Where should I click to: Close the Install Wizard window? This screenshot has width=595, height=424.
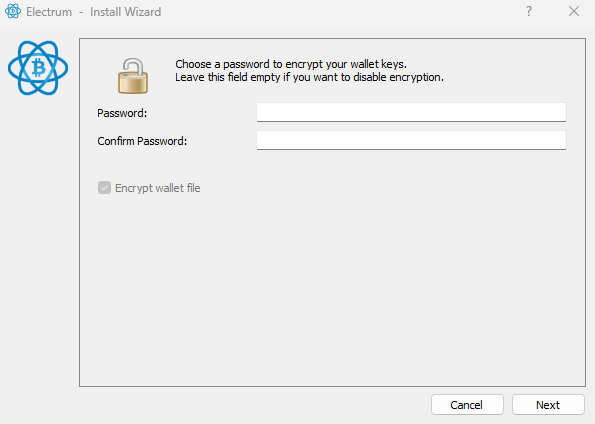(574, 11)
